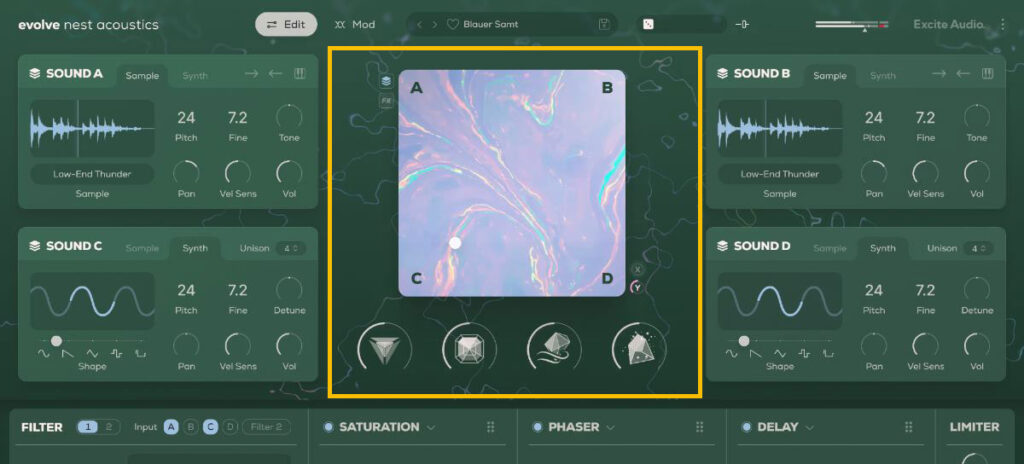
Task: Select the Synth tab in Sound A
Action: point(195,76)
